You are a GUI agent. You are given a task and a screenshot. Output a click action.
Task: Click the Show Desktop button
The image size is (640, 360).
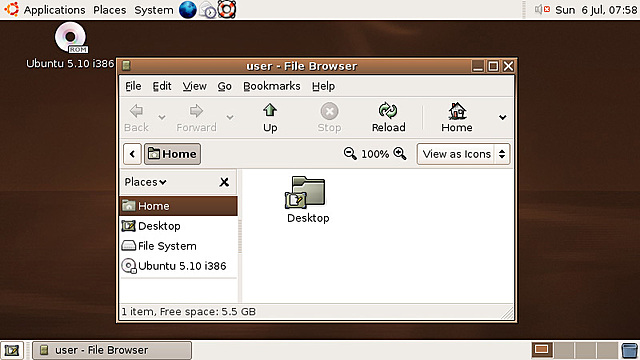coord(11,350)
